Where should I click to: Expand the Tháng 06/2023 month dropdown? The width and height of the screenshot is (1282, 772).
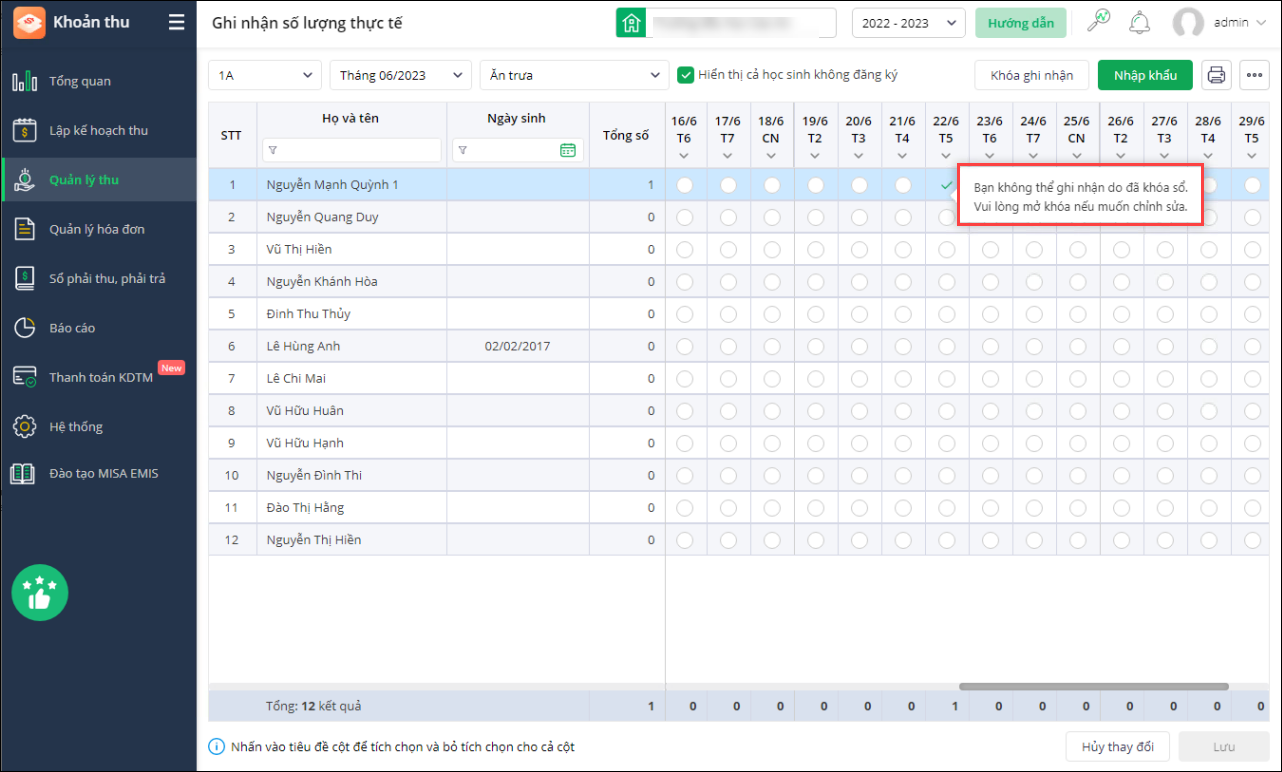400,75
